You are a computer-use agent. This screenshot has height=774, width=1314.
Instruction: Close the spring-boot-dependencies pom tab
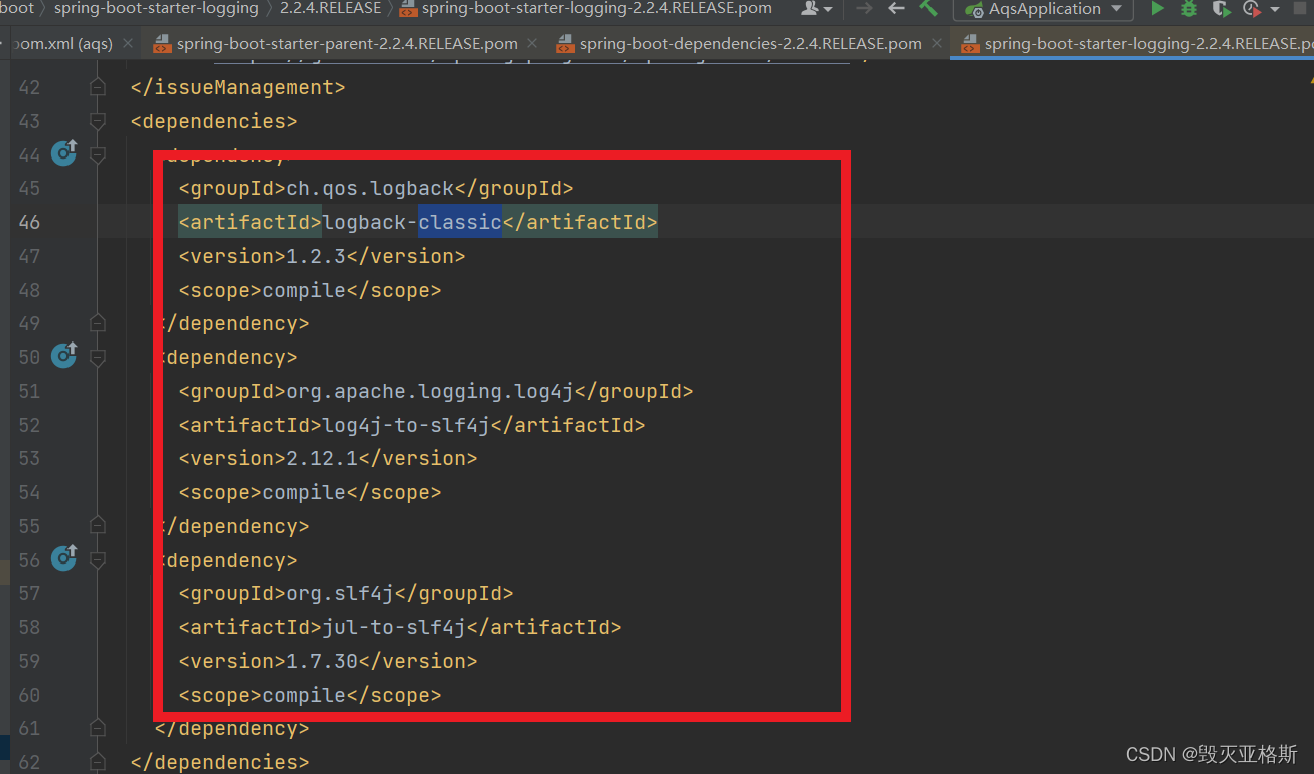pyautogui.click(x=936, y=44)
